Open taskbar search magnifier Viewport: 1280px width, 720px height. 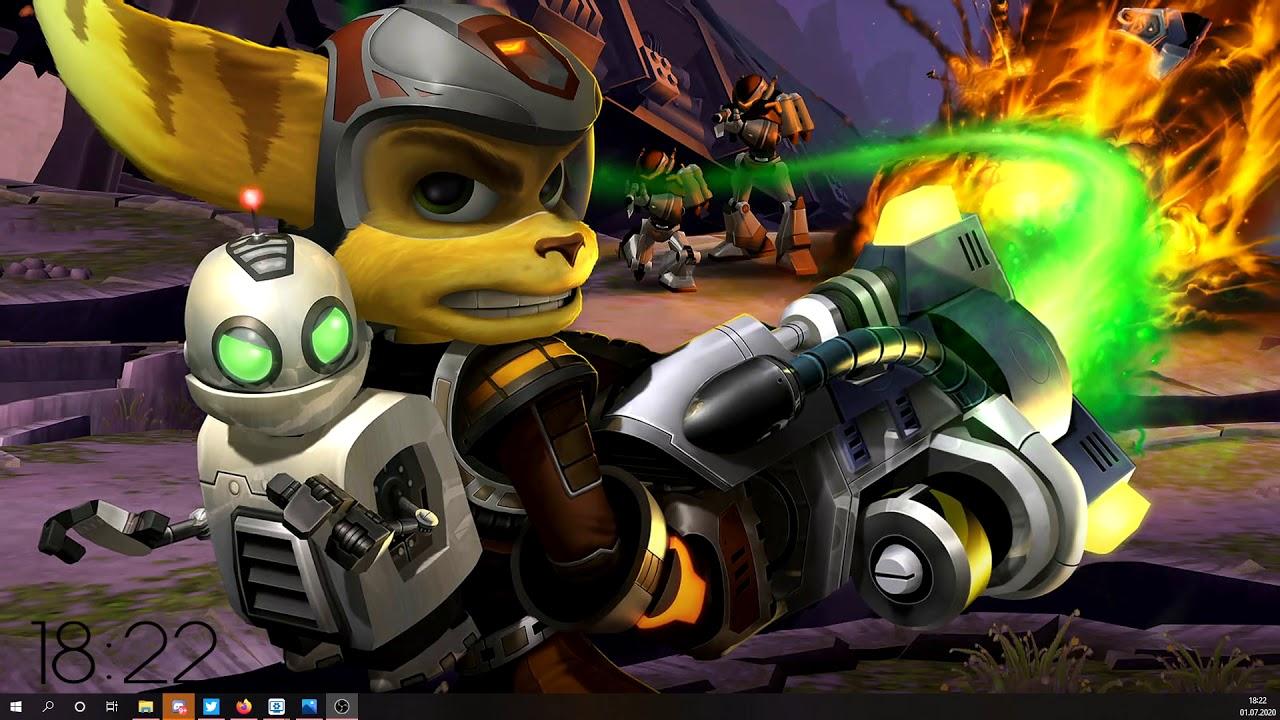pyautogui.click(x=48, y=707)
